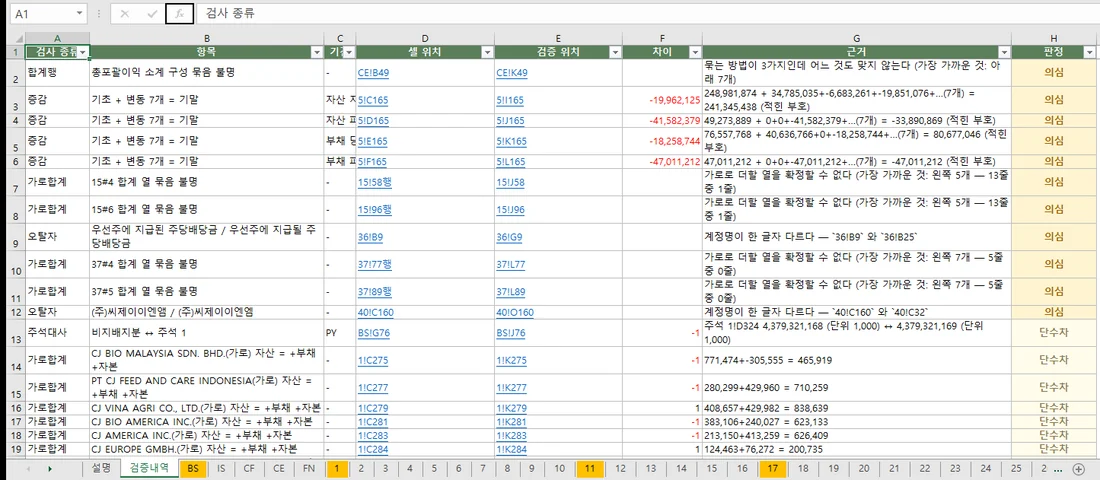
Task: Follow the 1!K275 hyperlink
Action: [x=510, y=359]
